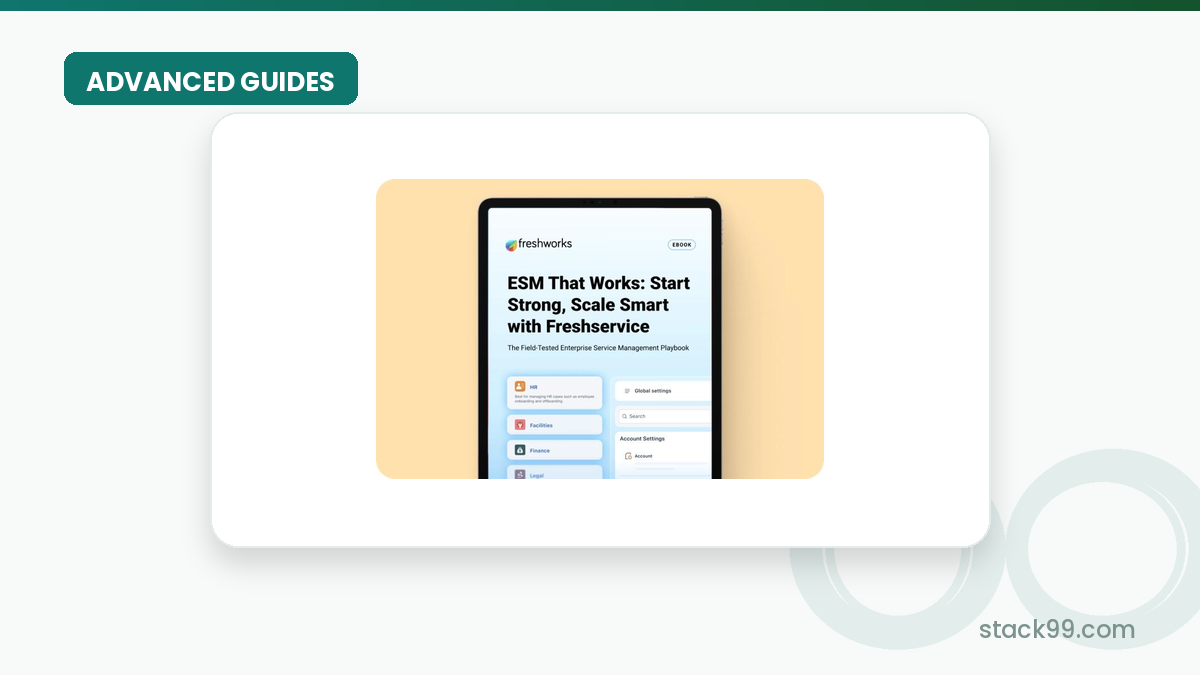Select the orange HR icon
Image resolution: width=1200 pixels, height=675 pixels.
[520, 386]
